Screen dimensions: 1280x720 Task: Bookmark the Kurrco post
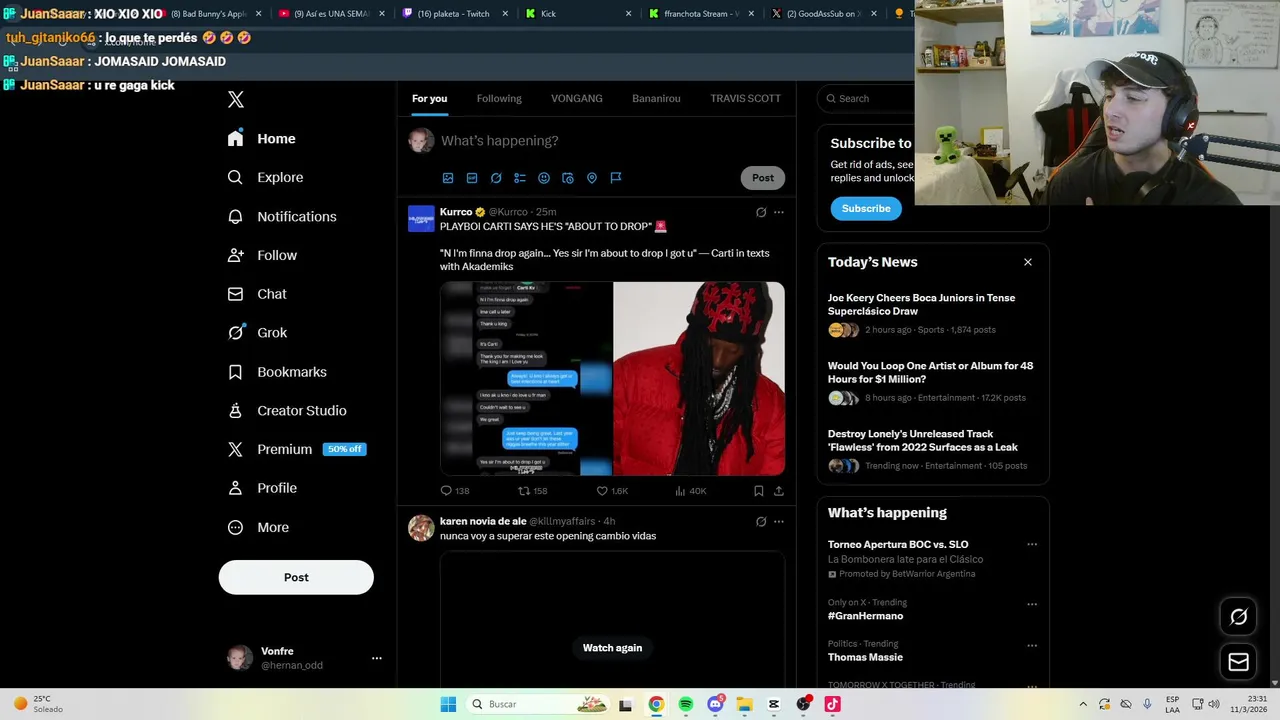(759, 491)
